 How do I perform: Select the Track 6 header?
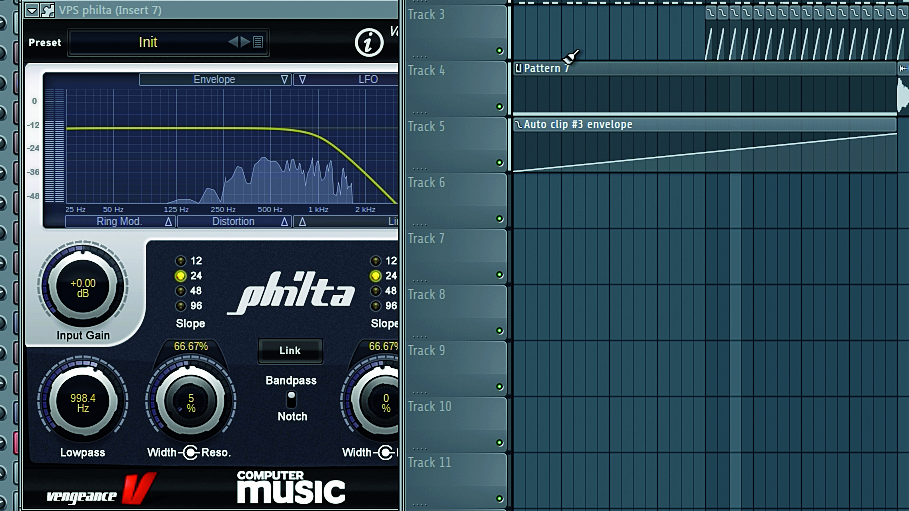click(456, 200)
